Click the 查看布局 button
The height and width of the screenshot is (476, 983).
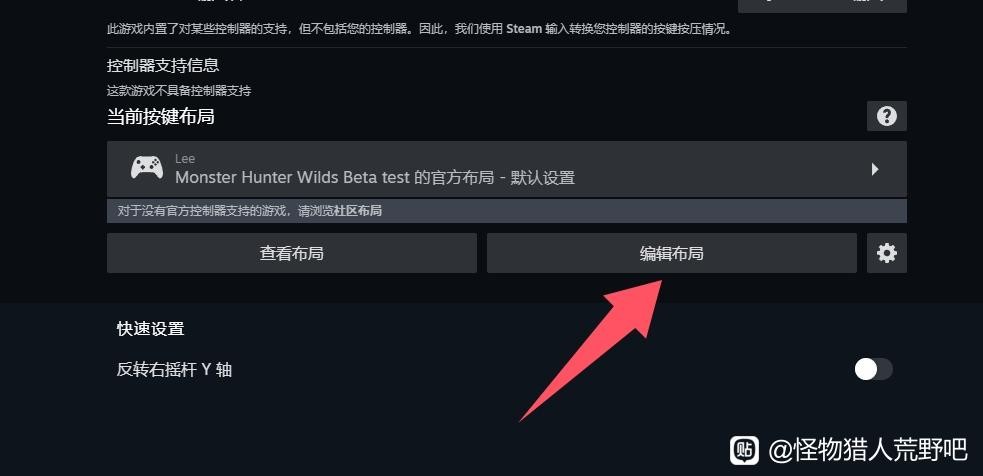[292, 253]
